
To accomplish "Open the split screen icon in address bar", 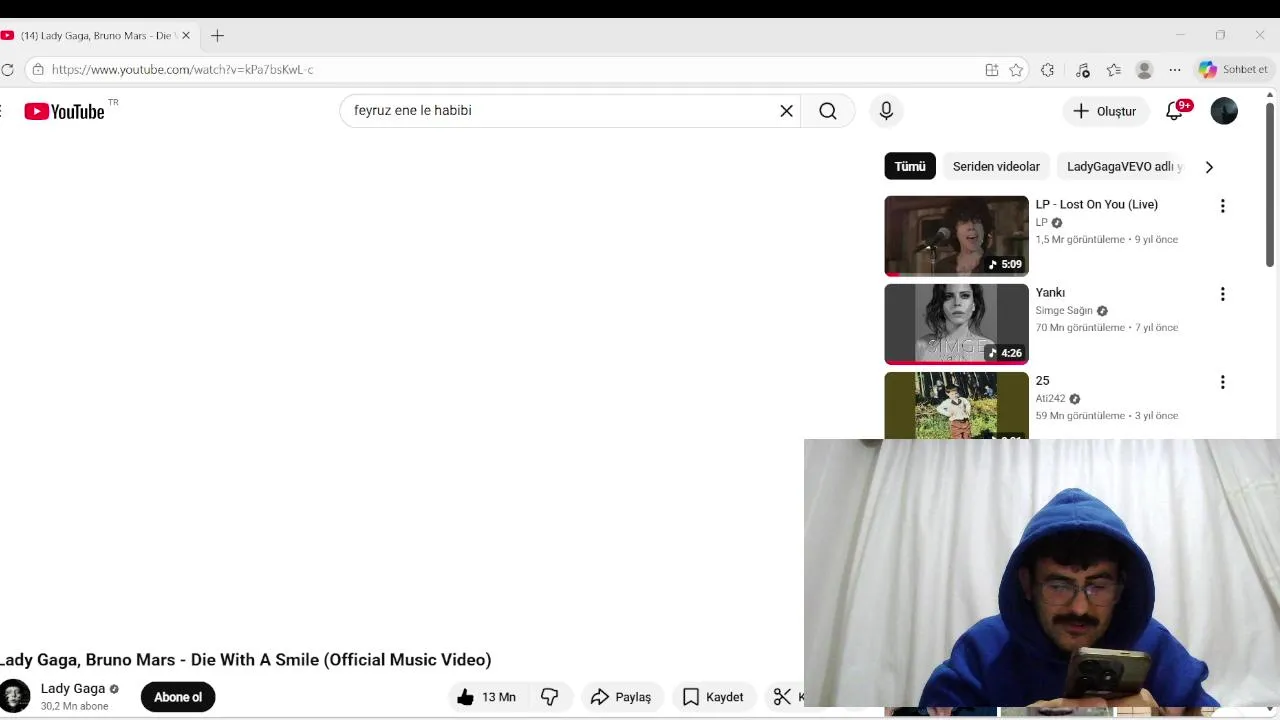I will (x=991, y=70).
